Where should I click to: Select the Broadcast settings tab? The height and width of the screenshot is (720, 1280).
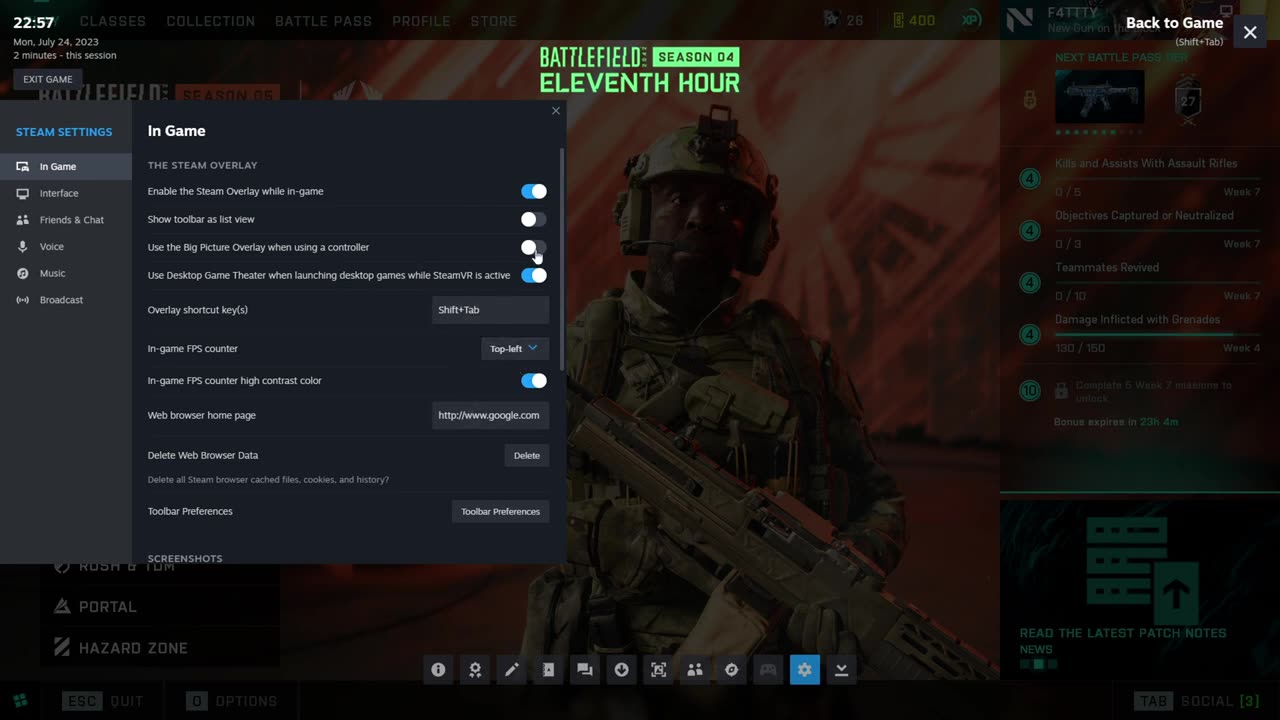pos(66,300)
